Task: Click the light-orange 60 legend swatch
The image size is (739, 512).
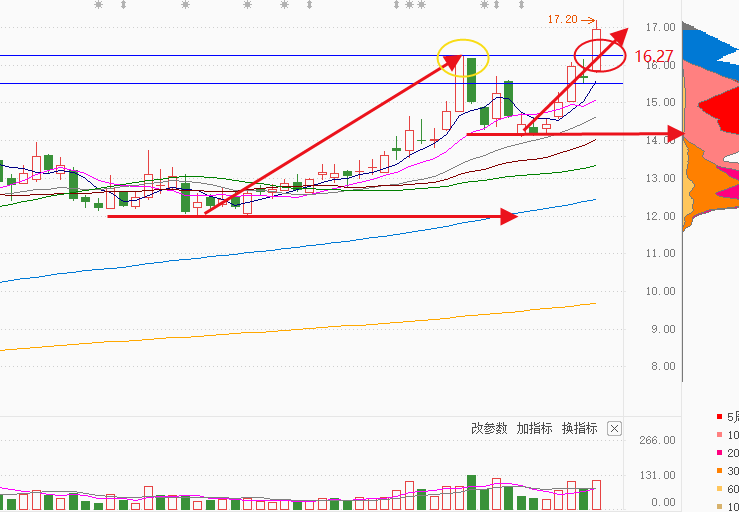Action: coord(719,489)
